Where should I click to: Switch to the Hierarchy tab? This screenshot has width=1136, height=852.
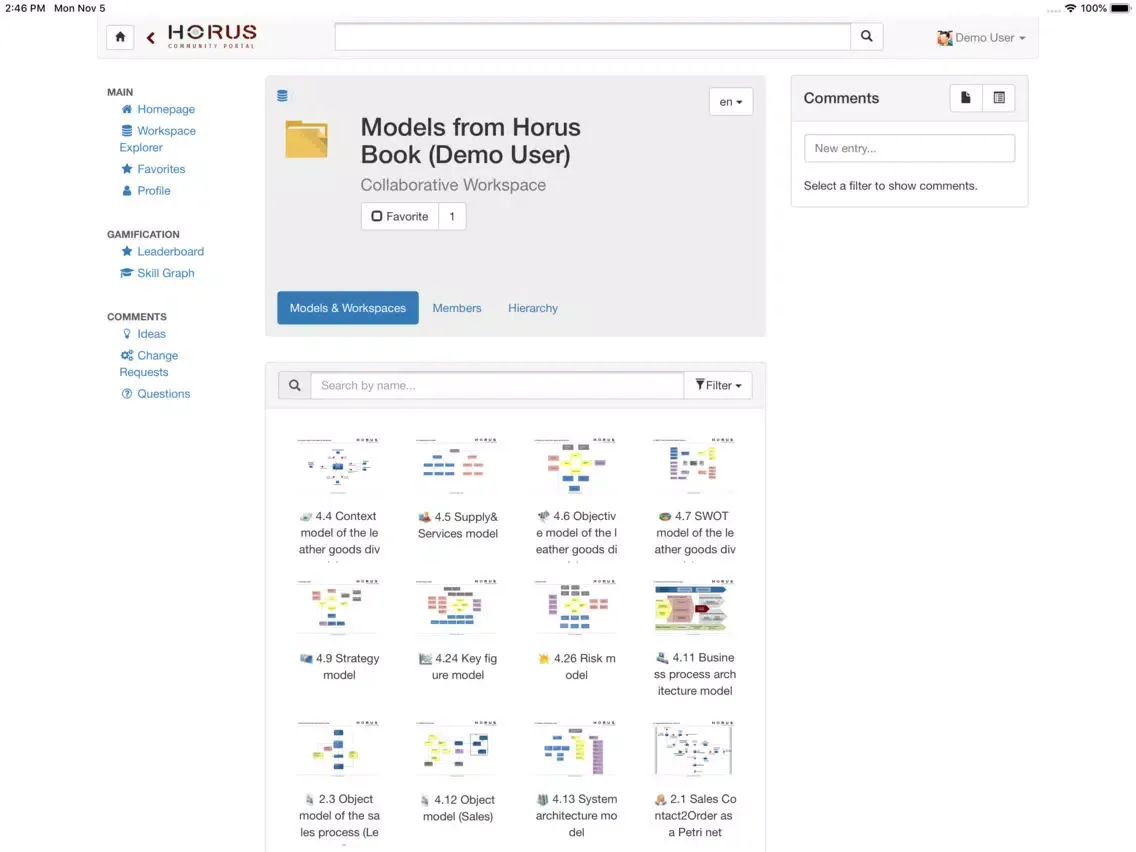tap(532, 308)
